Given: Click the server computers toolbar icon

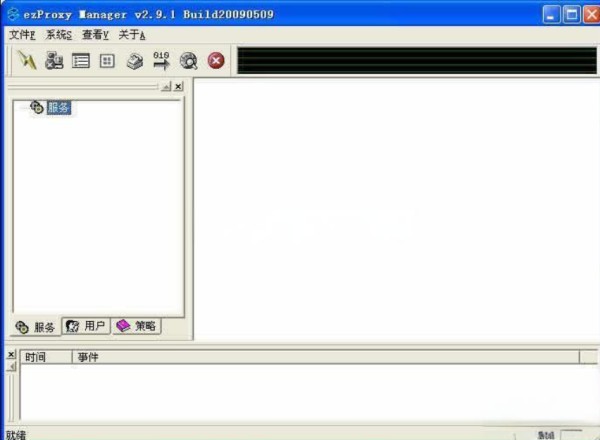Looking at the screenshot, I should [54, 61].
